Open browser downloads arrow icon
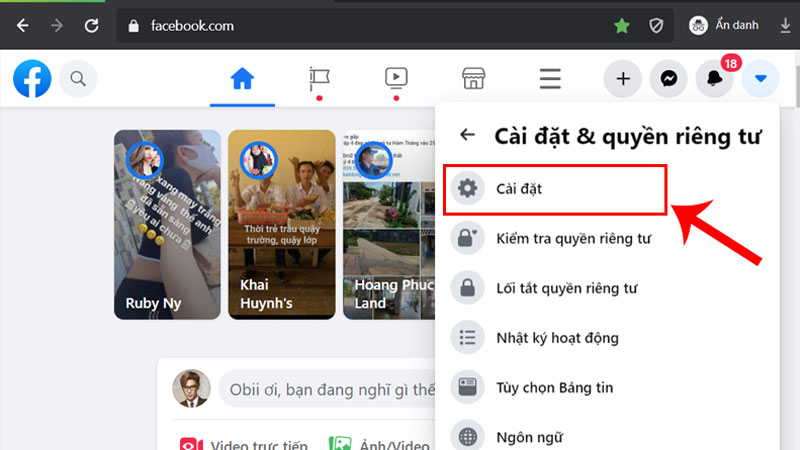 pyautogui.click(x=785, y=25)
